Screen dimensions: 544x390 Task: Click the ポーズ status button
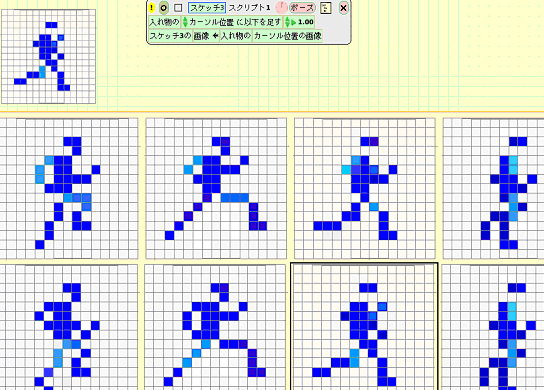point(302,8)
